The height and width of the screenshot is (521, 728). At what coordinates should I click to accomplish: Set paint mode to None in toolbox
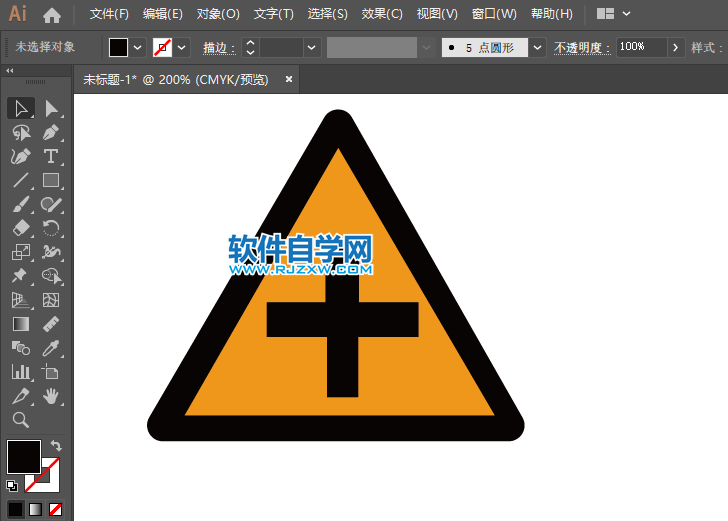56,509
